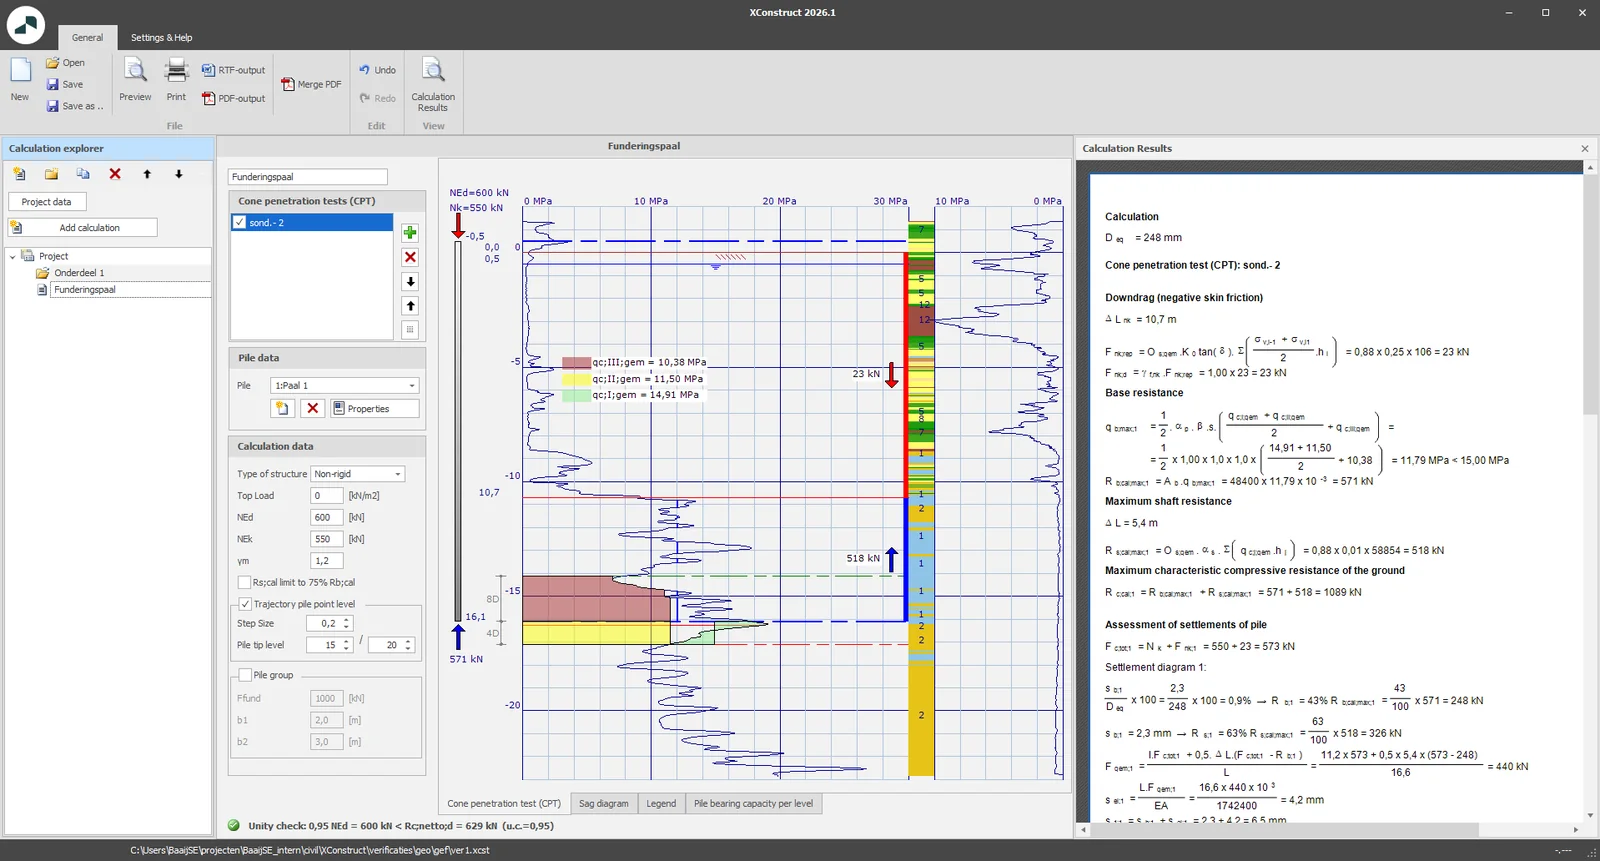Open the Legend tab
This screenshot has height=861, width=1600.
pos(661,803)
